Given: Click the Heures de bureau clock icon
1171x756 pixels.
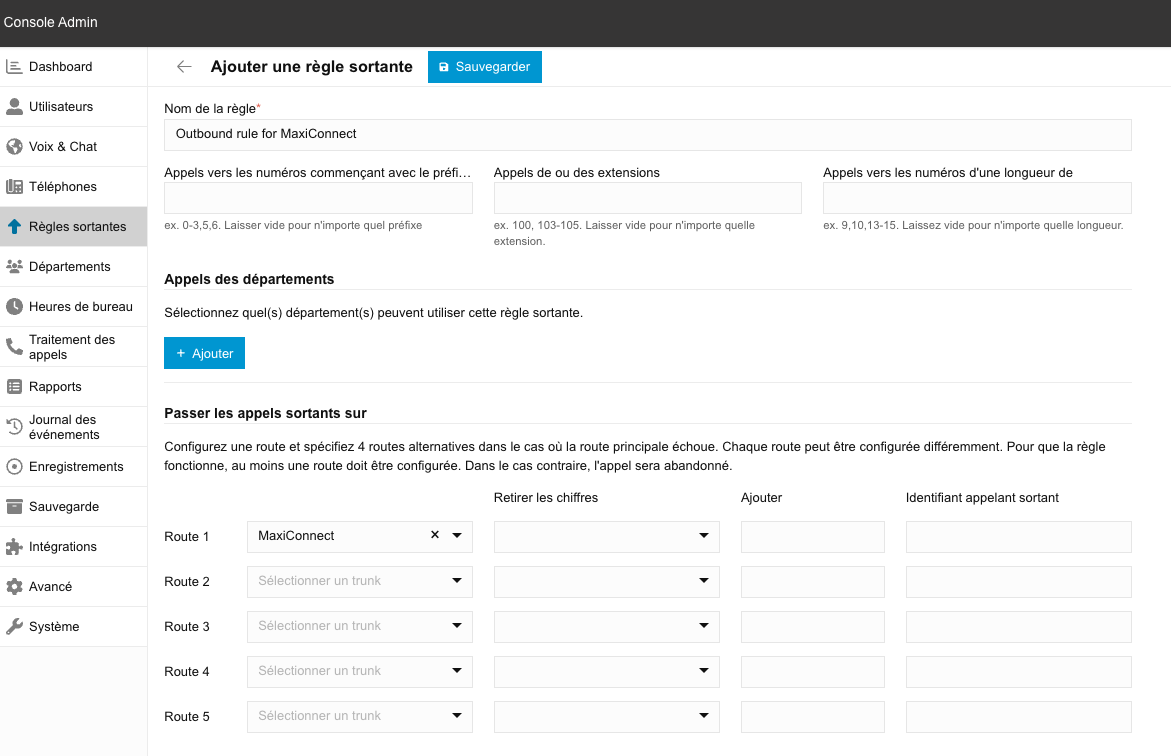Looking at the screenshot, I should click(x=14, y=307).
